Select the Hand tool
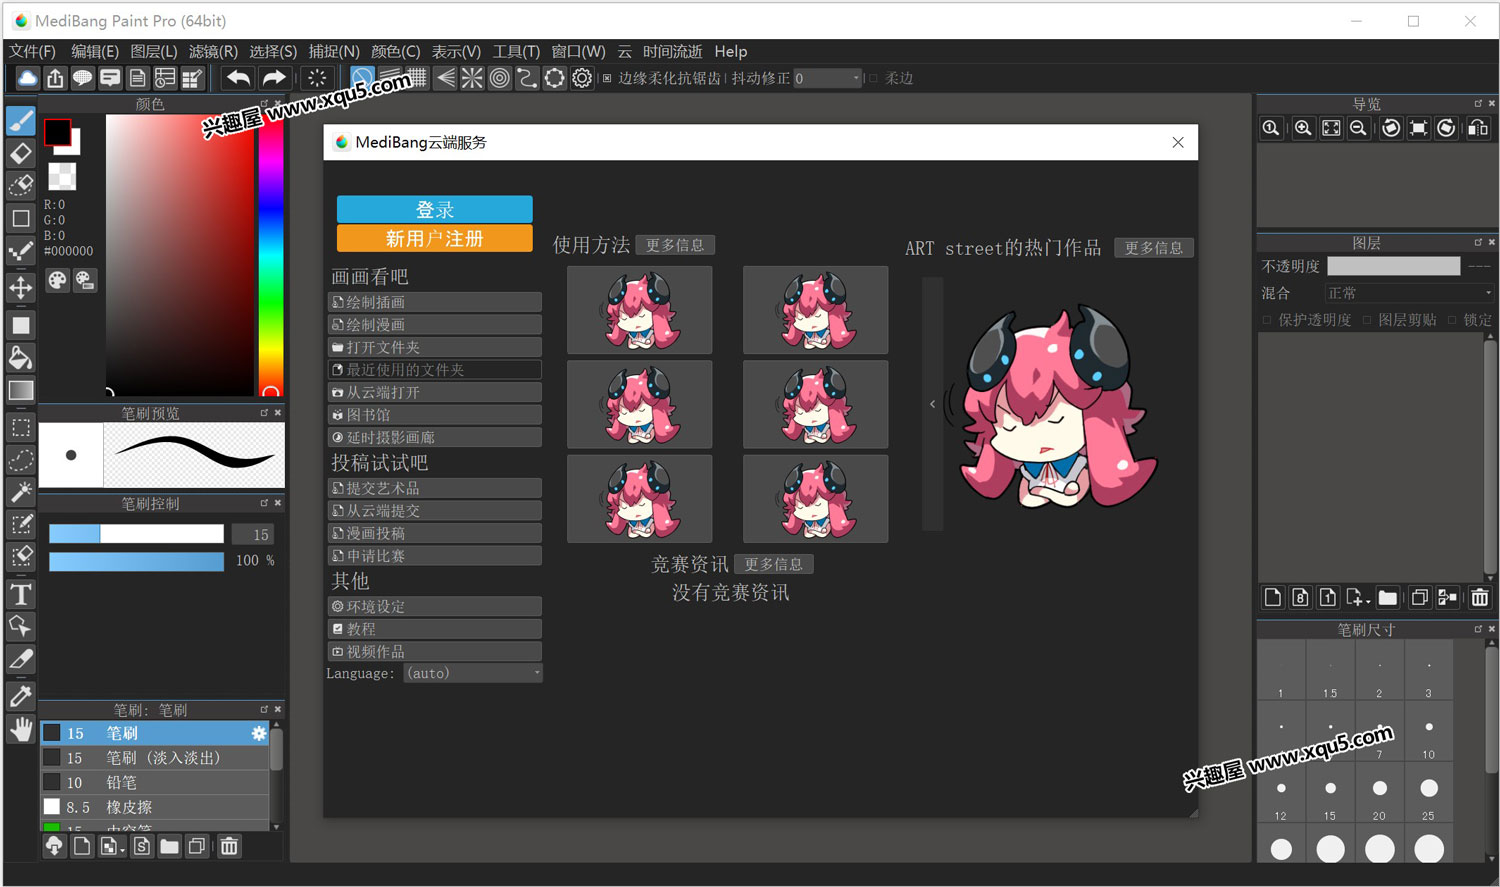The width and height of the screenshot is (1500, 887). tap(21, 729)
